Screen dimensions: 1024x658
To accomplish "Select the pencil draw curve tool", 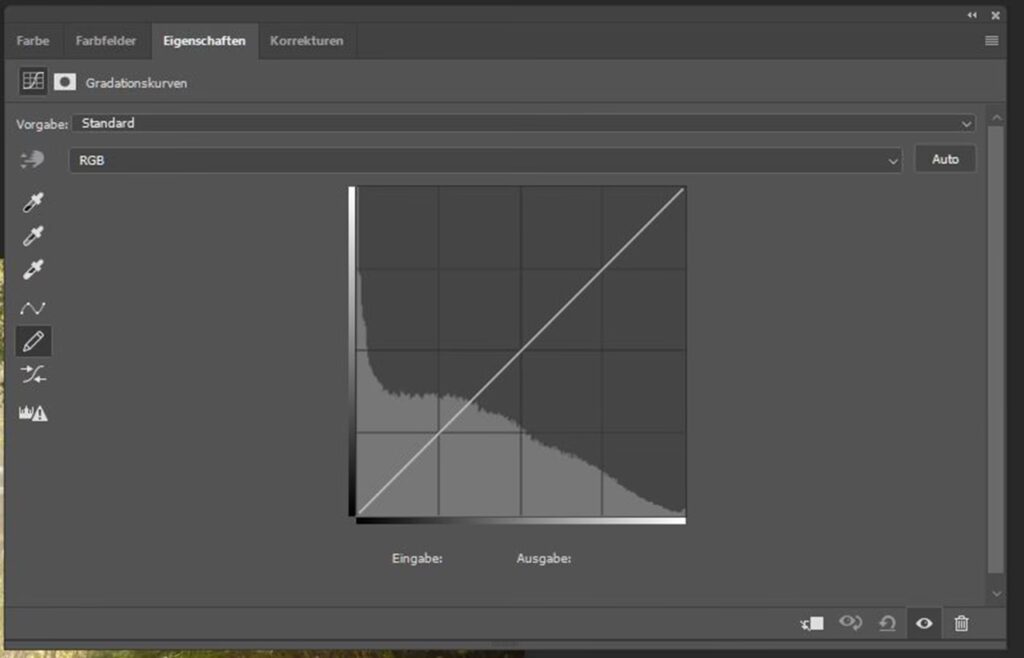I will tap(33, 342).
